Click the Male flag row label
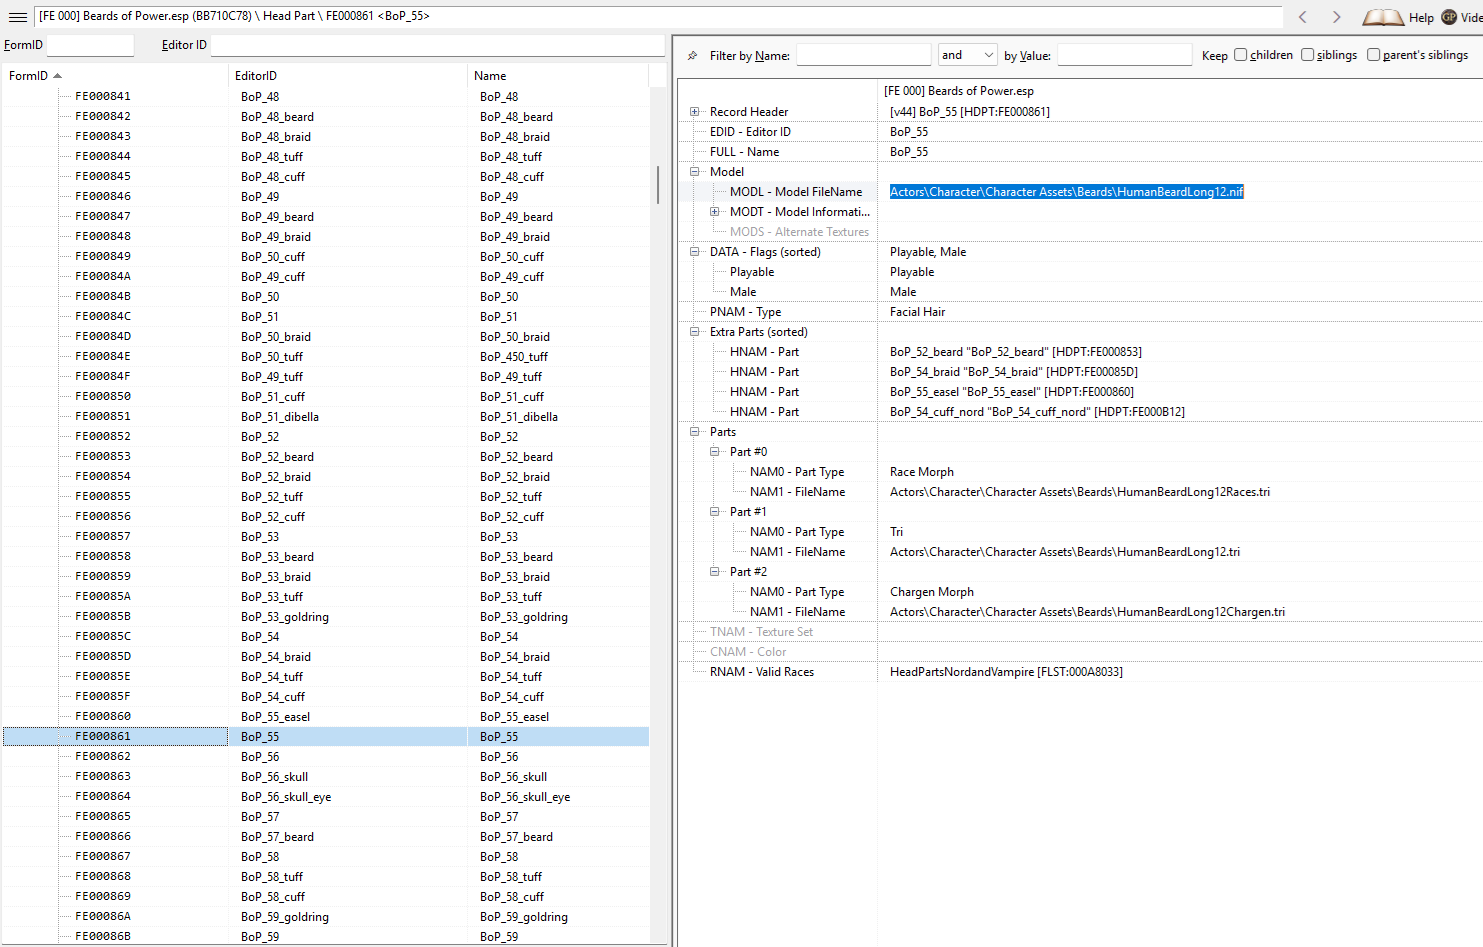The image size is (1483, 947). pos(743,292)
